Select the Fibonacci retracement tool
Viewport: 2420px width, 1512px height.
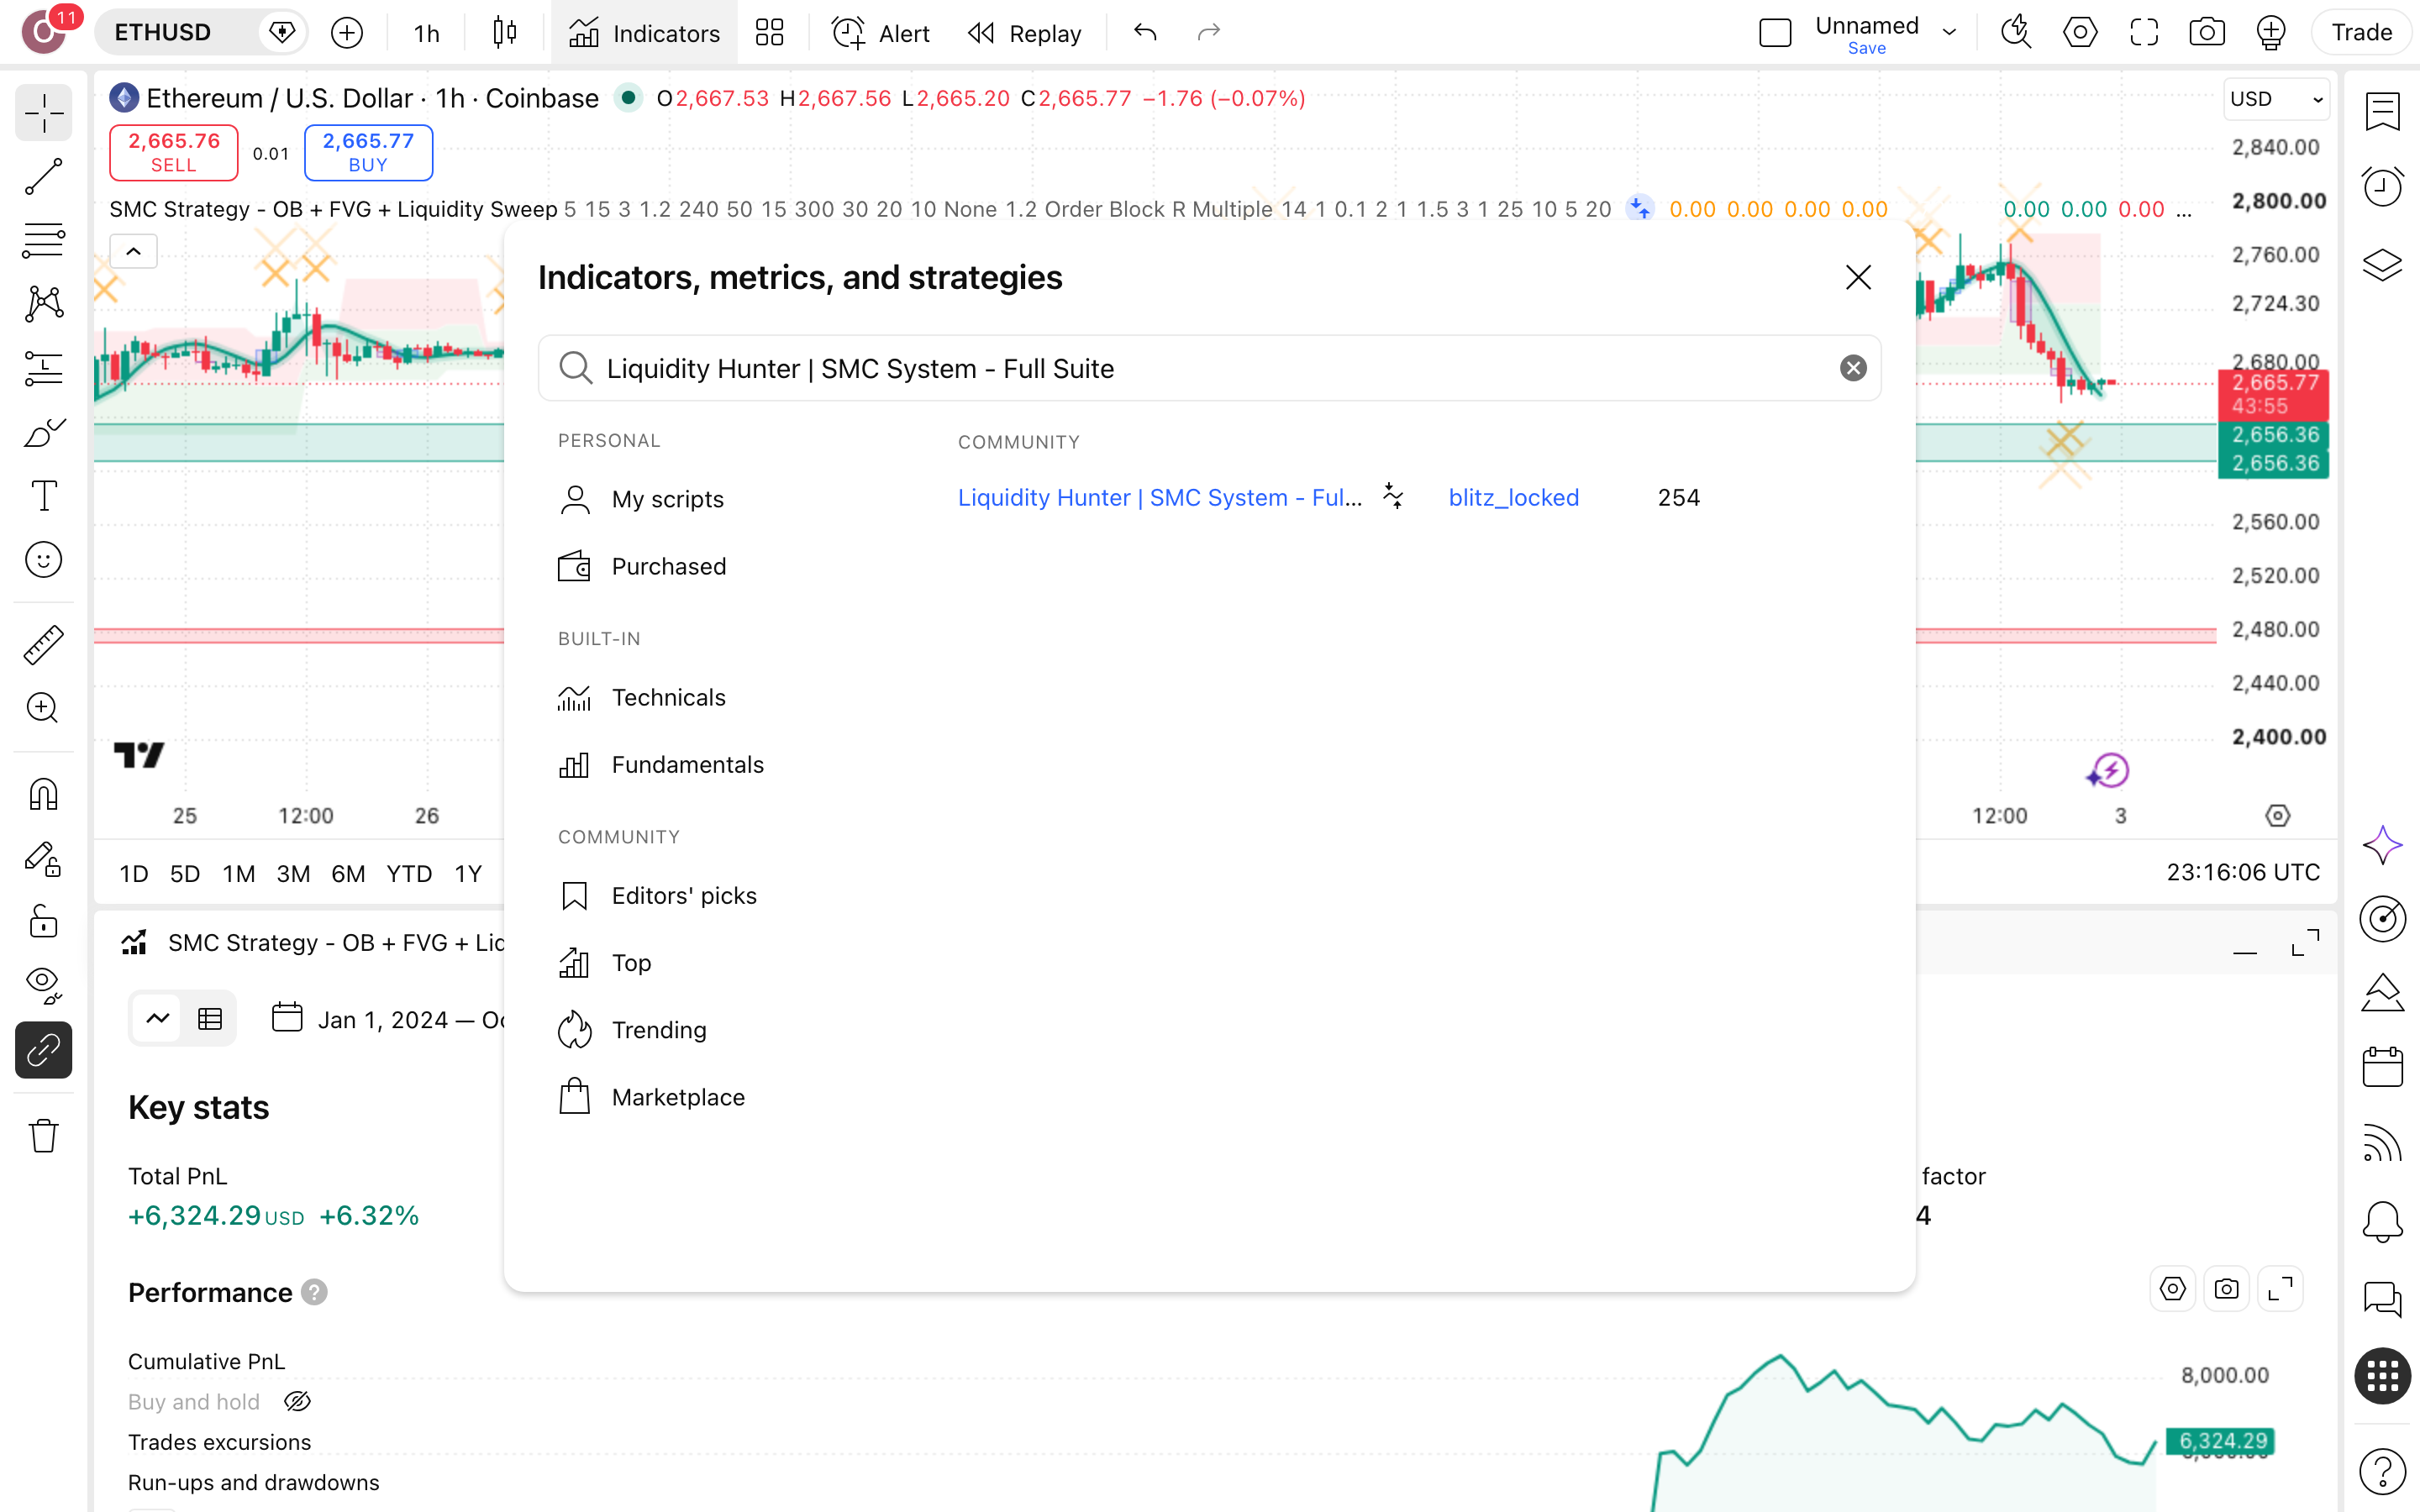coord(43,240)
